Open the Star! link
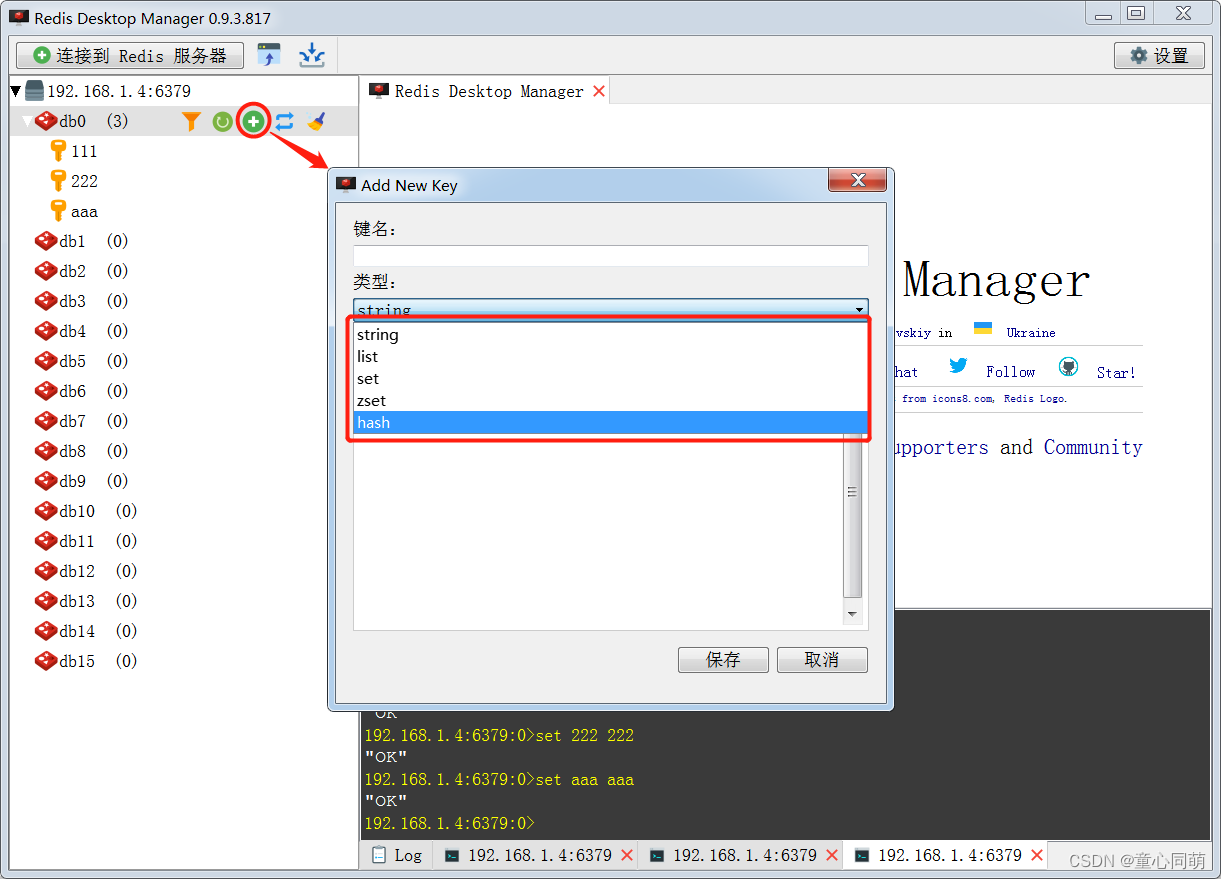The height and width of the screenshot is (879, 1221). coord(1116,373)
